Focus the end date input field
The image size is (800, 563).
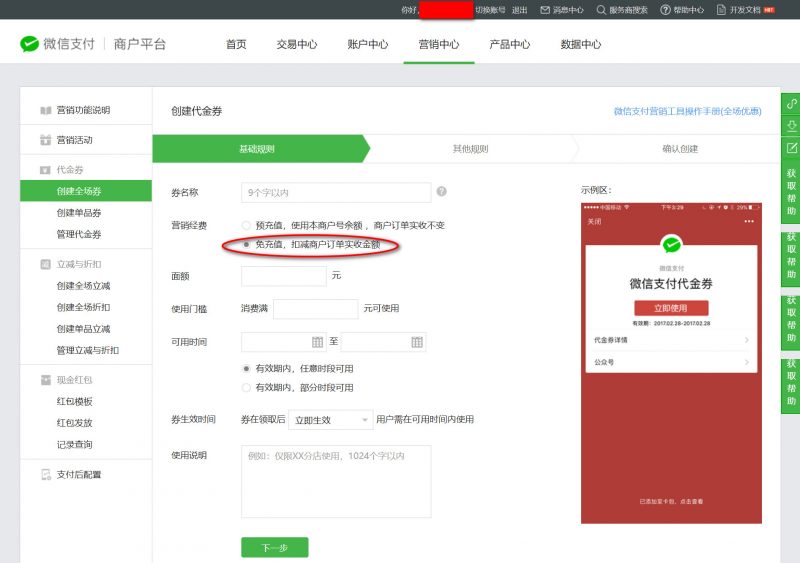tap(383, 342)
